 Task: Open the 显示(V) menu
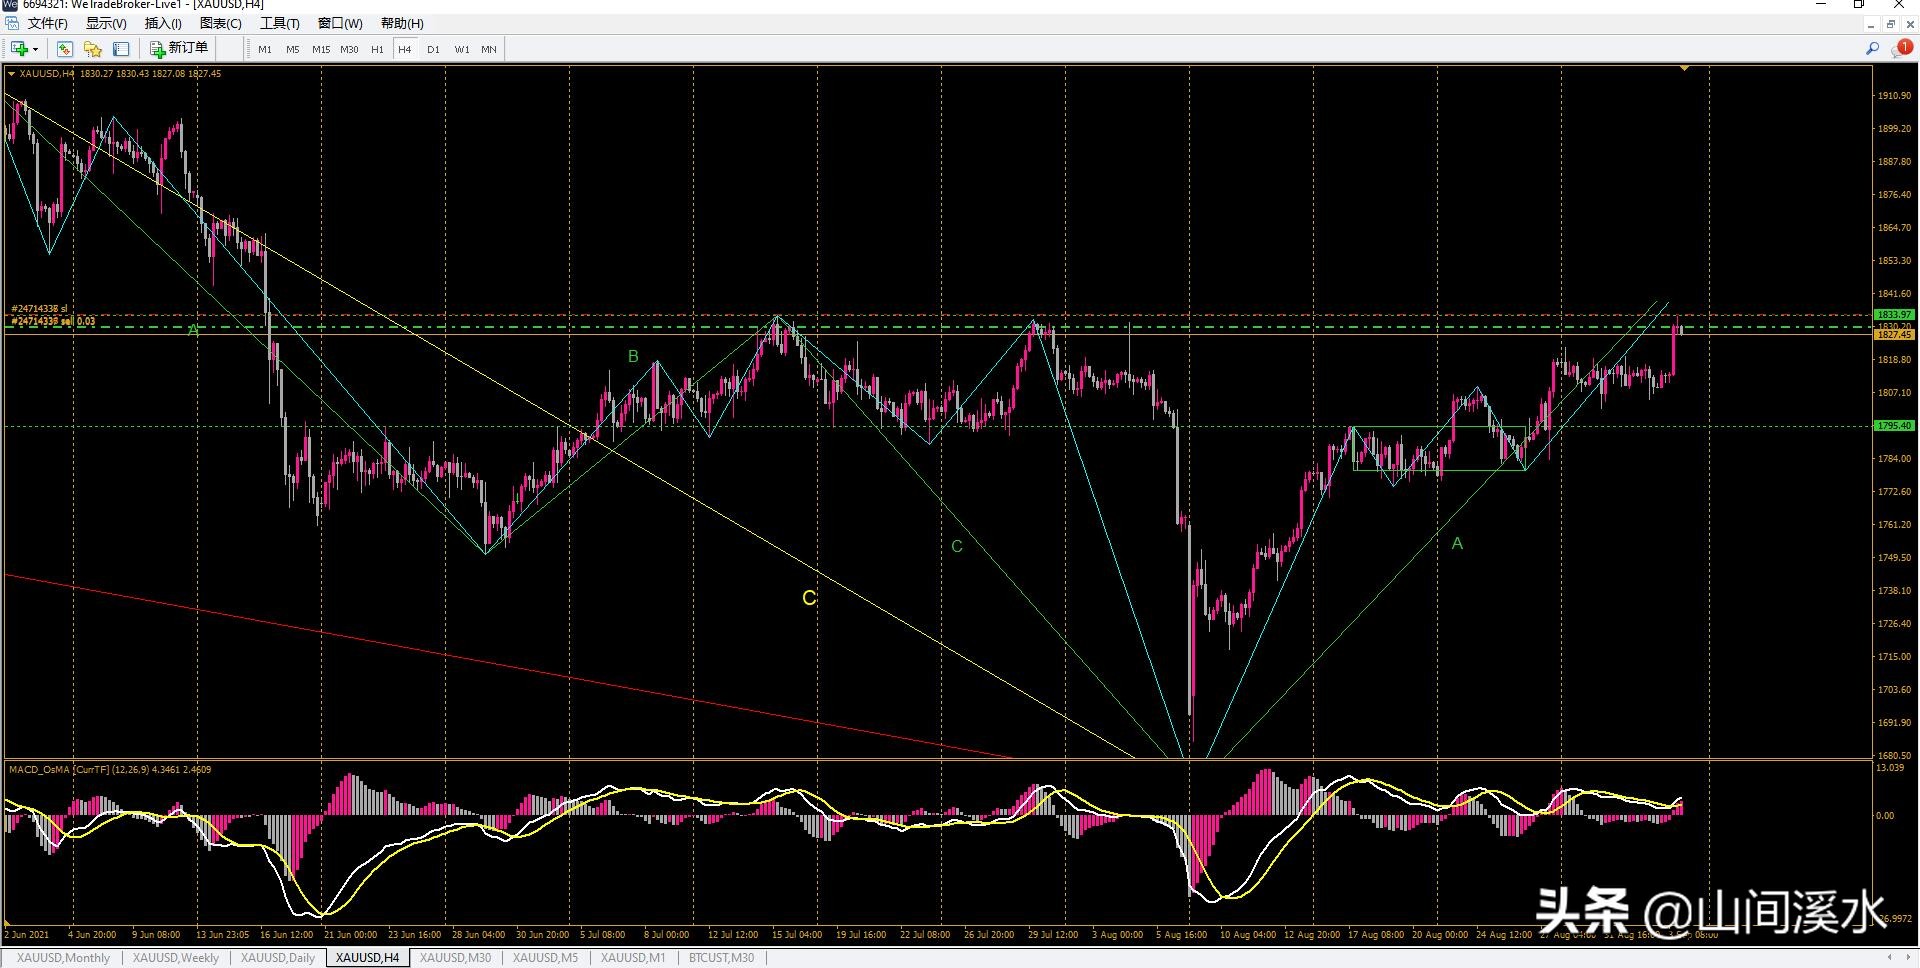click(x=106, y=23)
